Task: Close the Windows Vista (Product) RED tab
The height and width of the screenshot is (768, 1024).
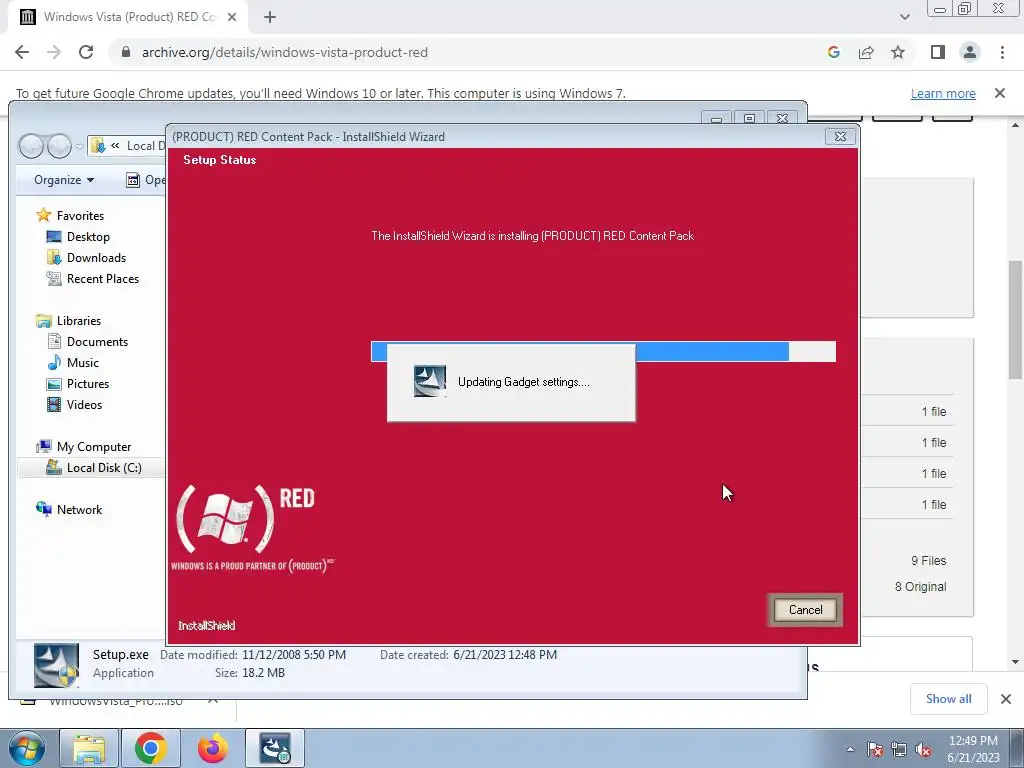Action: click(x=232, y=17)
